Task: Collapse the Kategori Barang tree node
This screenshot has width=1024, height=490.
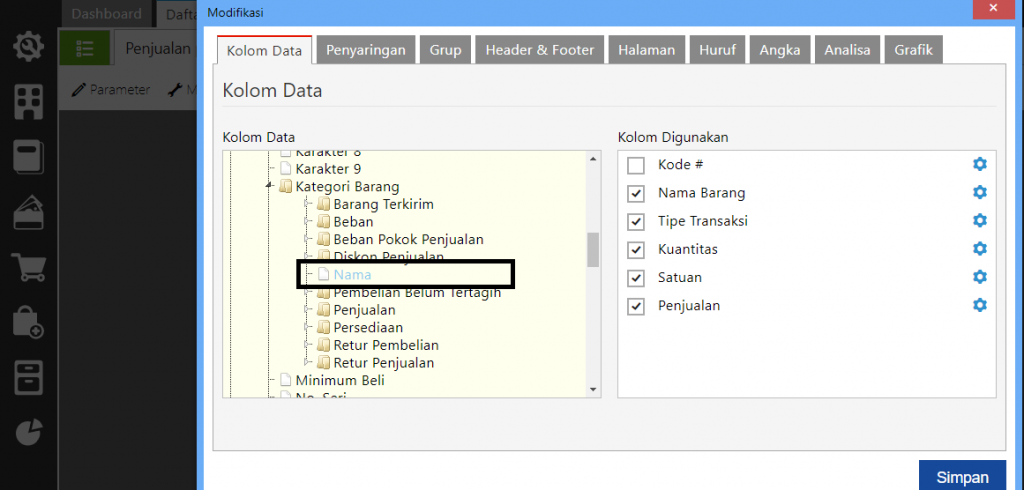Action: 269,187
